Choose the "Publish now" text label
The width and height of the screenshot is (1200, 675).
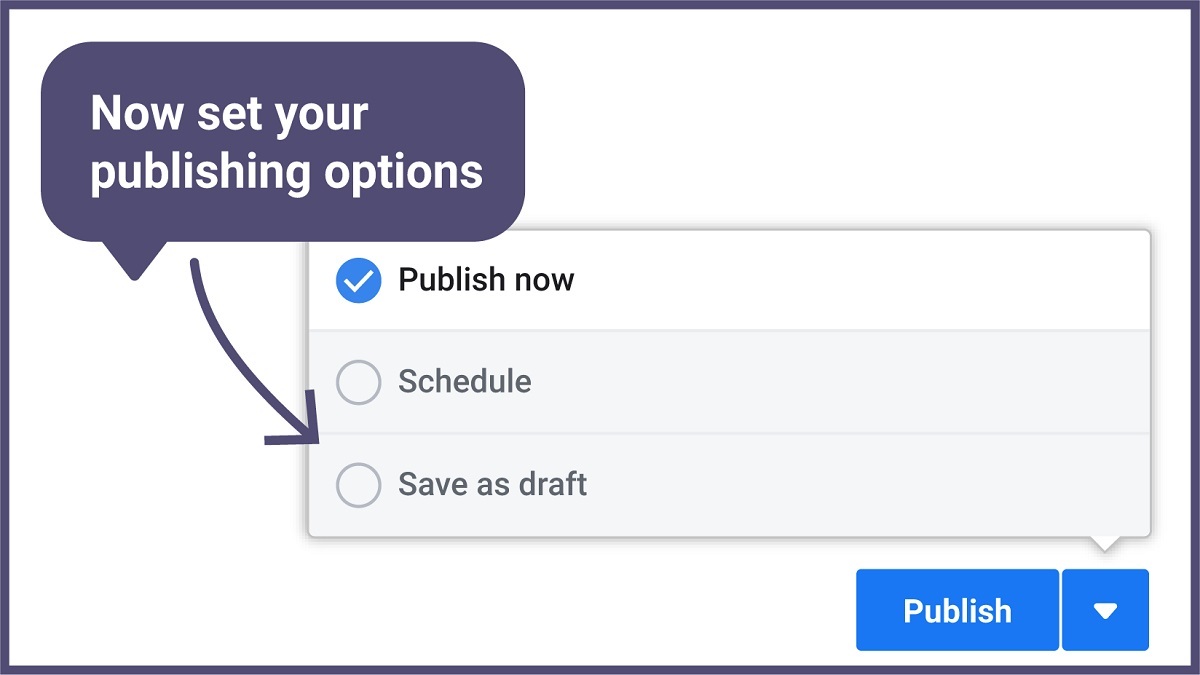486,279
